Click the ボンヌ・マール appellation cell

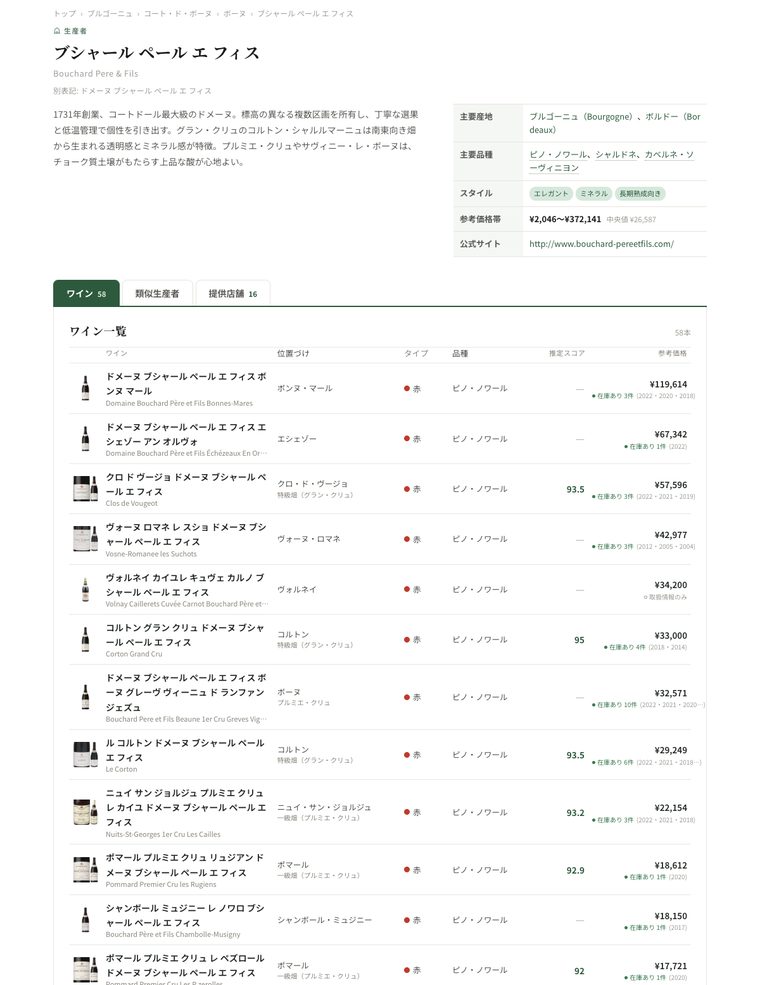click(x=305, y=388)
